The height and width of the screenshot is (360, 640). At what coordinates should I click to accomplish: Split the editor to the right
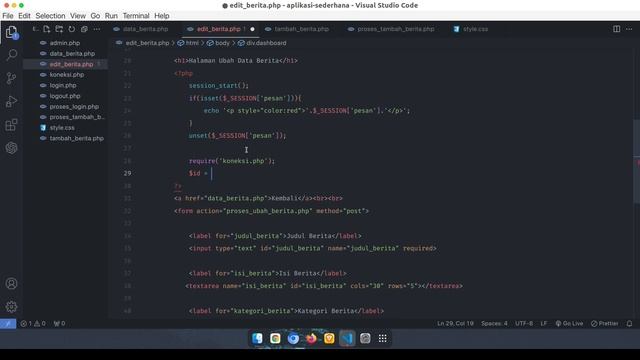coord(616,29)
